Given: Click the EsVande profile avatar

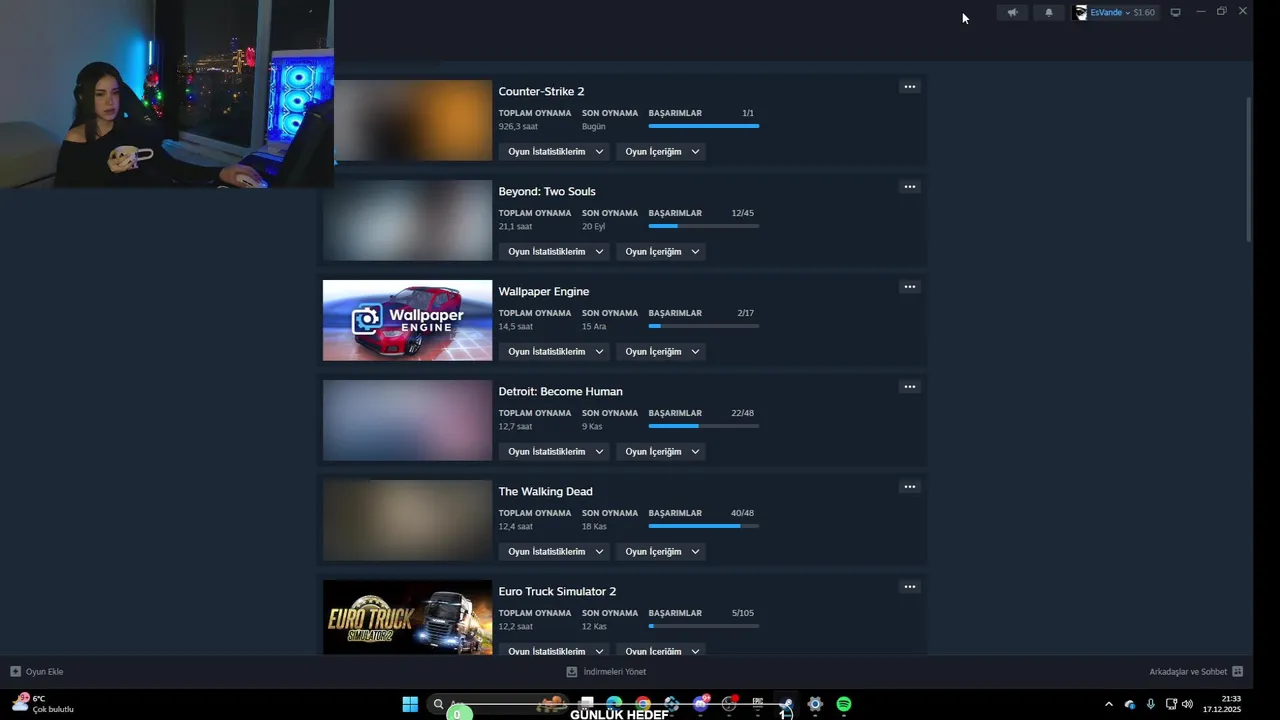Looking at the screenshot, I should click(1081, 13).
